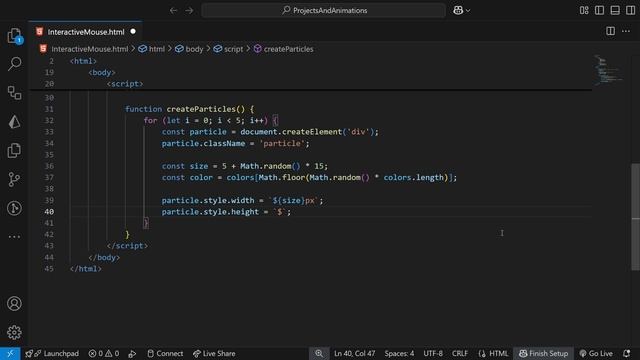Click Ln 40, Col 47 position indicator
Screen dimensions: 640x360
pos(354,353)
